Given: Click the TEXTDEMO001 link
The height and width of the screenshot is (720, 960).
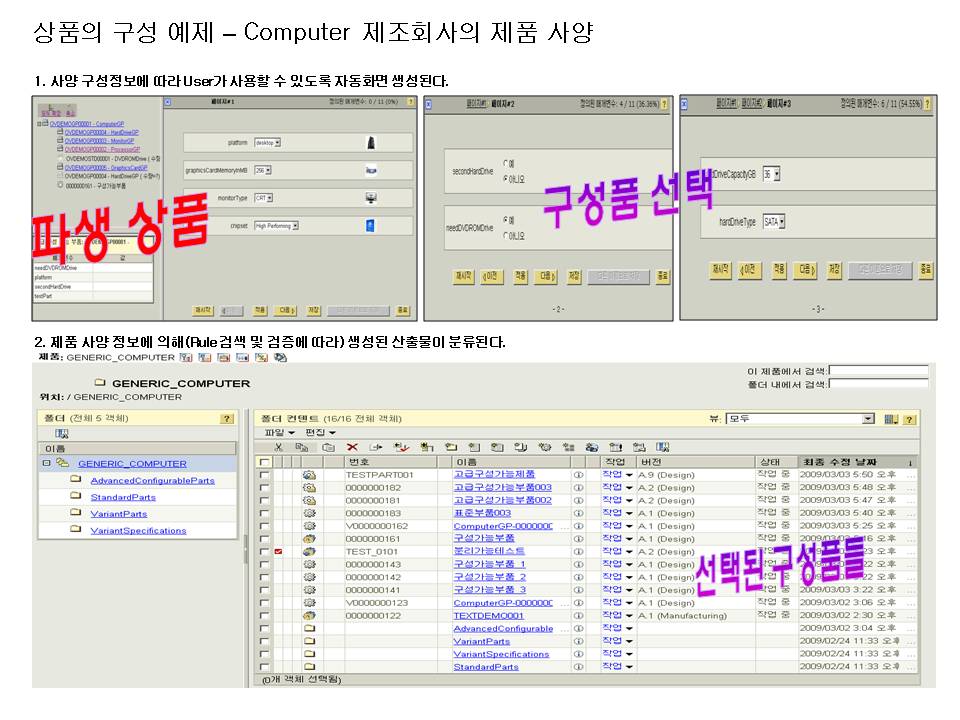Looking at the screenshot, I should tap(489, 616).
